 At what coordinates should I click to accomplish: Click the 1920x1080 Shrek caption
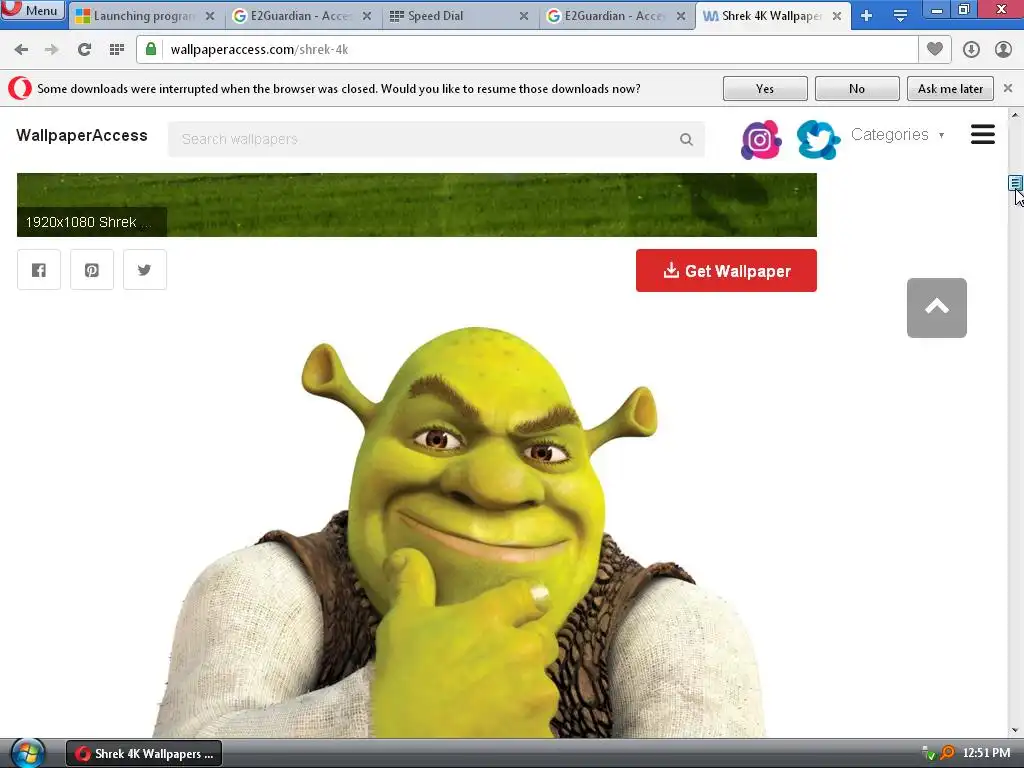click(x=91, y=222)
